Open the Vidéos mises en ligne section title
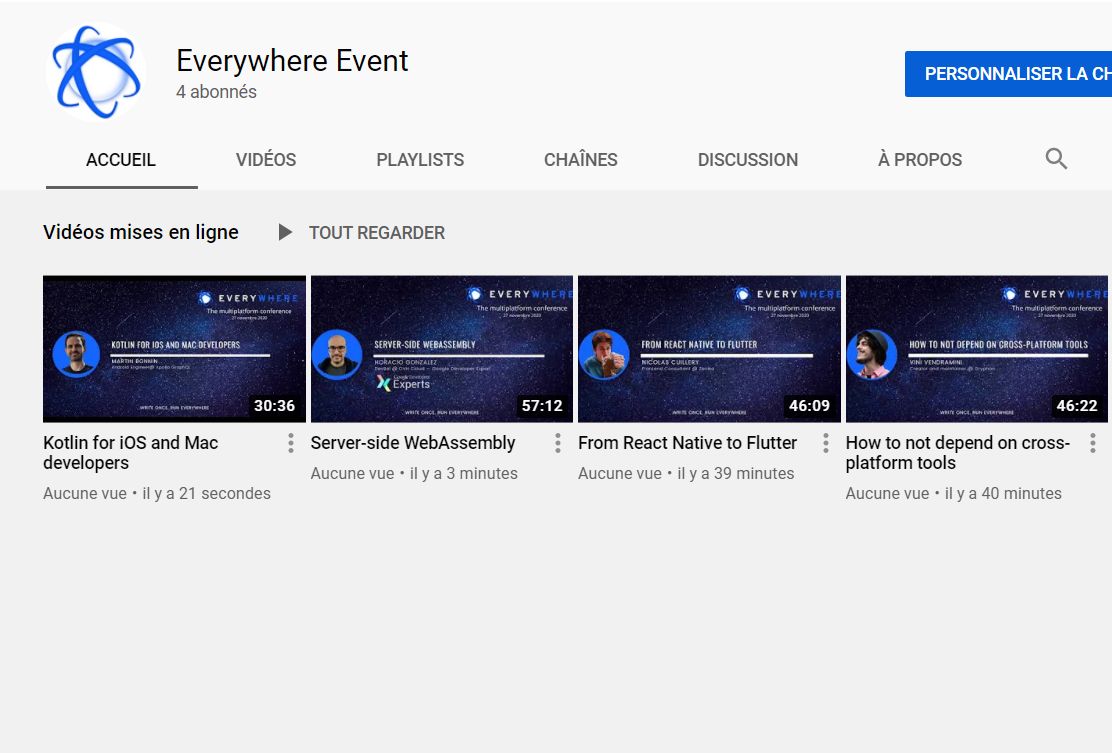Screen dimensions: 1112x753 click(x=140, y=232)
